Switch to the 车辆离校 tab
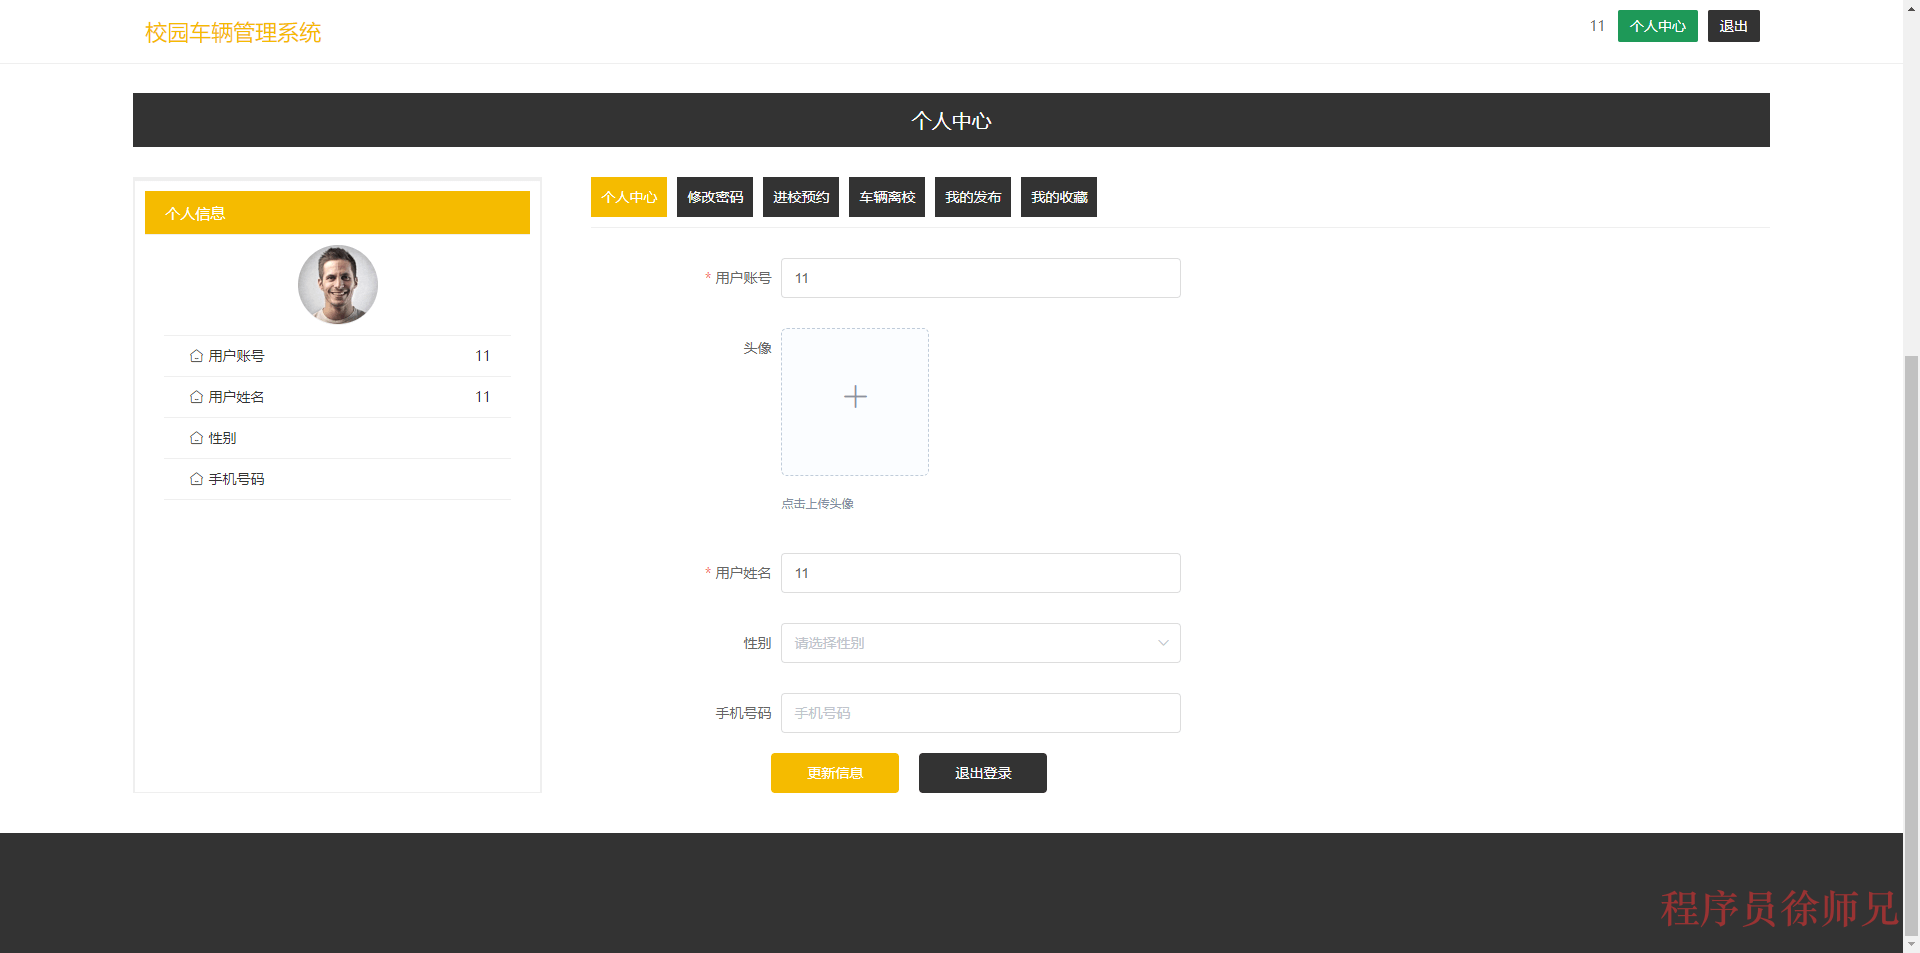This screenshot has height=953, width=1920. click(886, 197)
